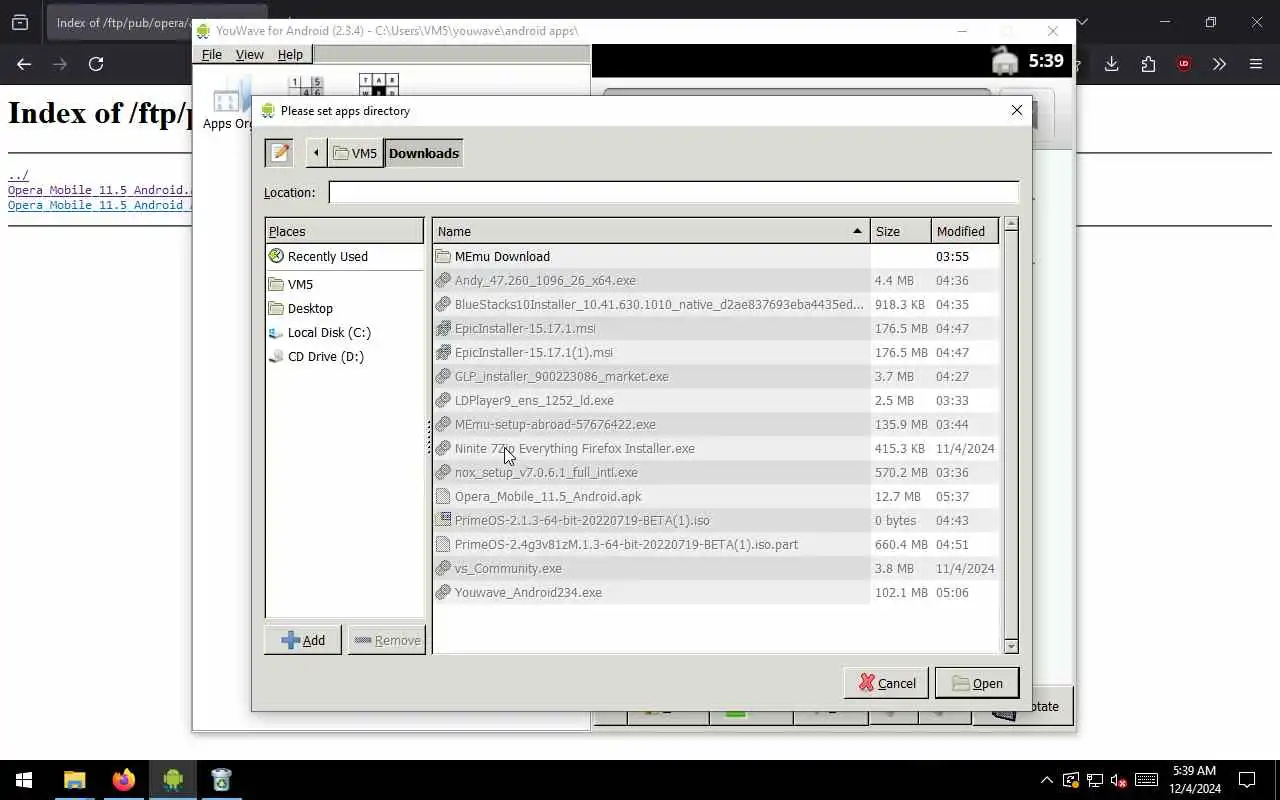Cancel the apps directory dialog
This screenshot has width=1280, height=800.
(886, 683)
